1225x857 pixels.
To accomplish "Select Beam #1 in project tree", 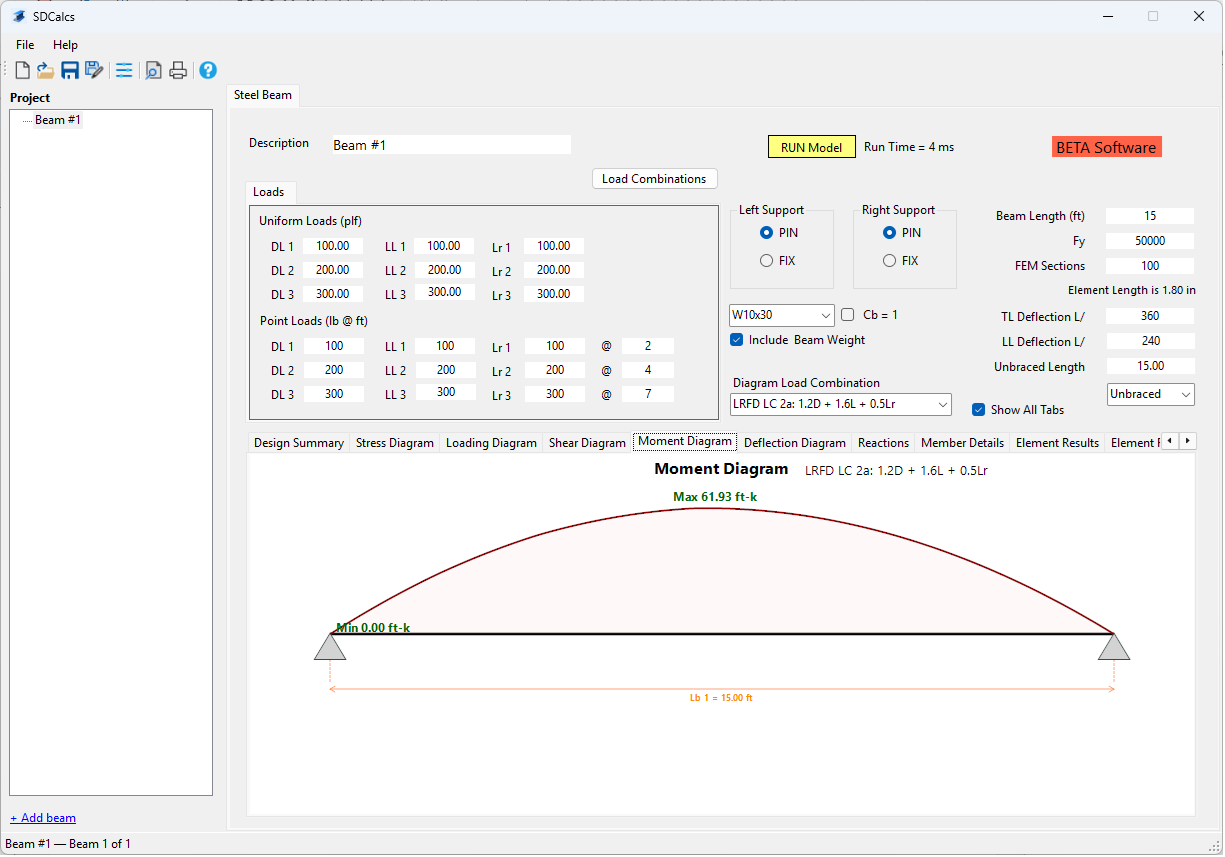I will coord(58,120).
